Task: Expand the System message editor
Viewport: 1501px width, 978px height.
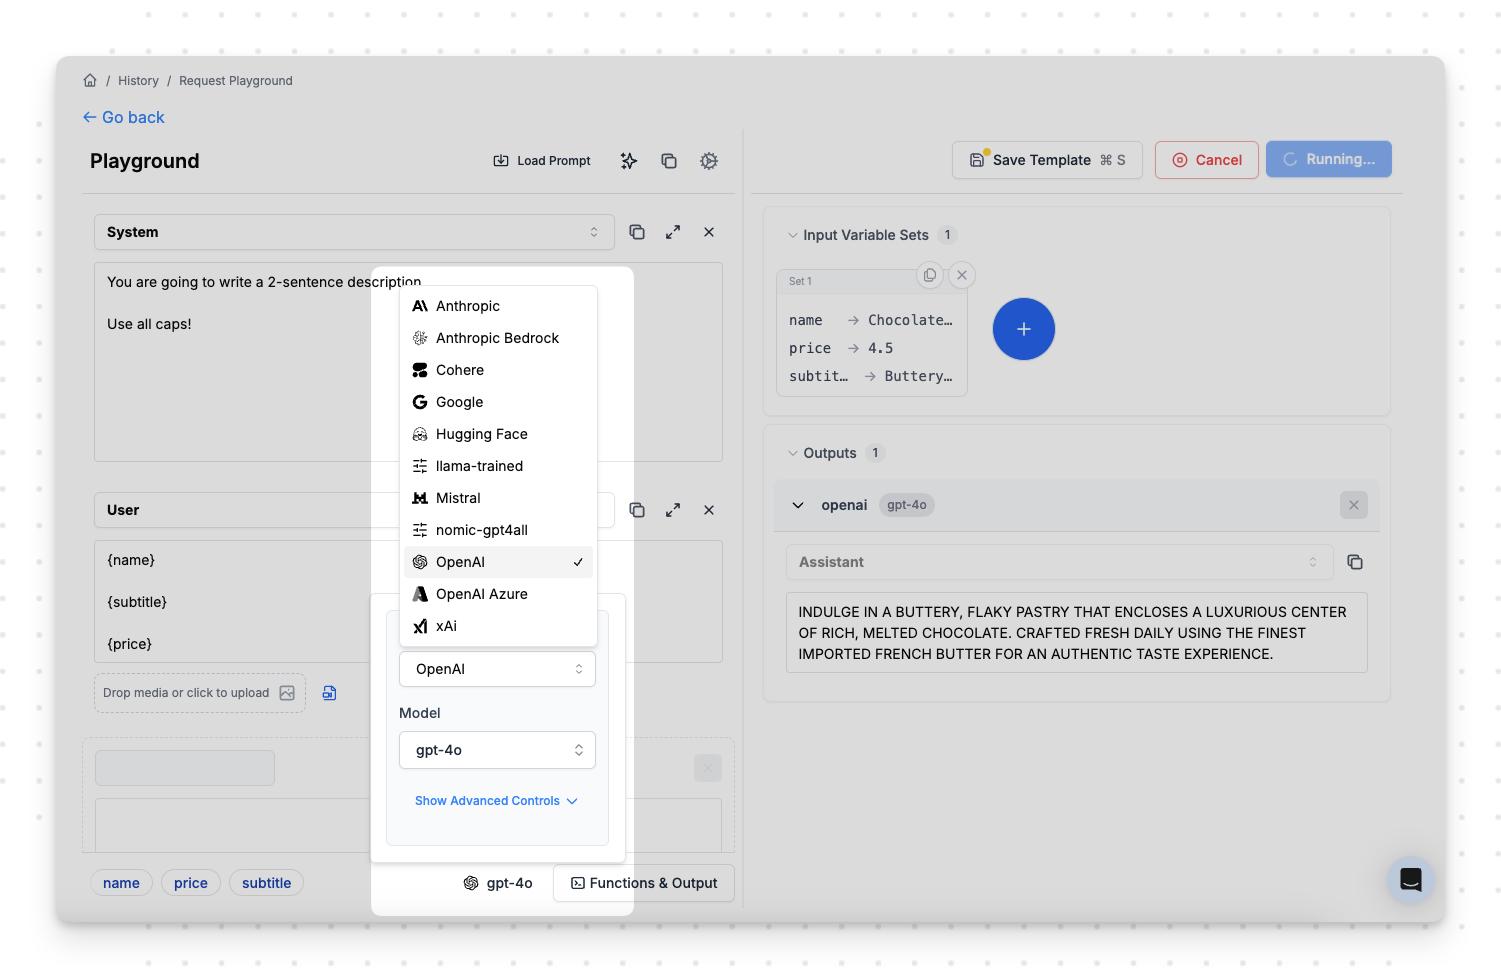Action: (x=673, y=232)
